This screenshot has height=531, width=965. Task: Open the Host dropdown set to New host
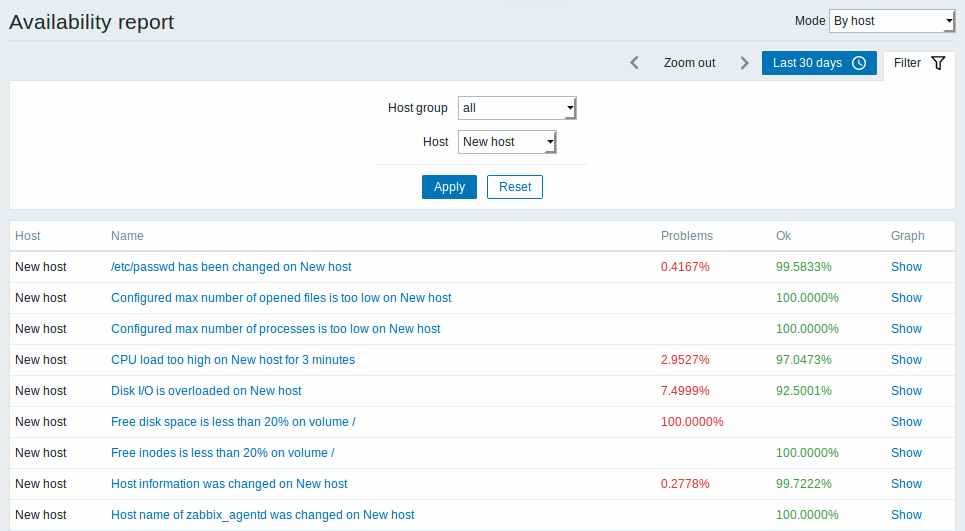507,142
